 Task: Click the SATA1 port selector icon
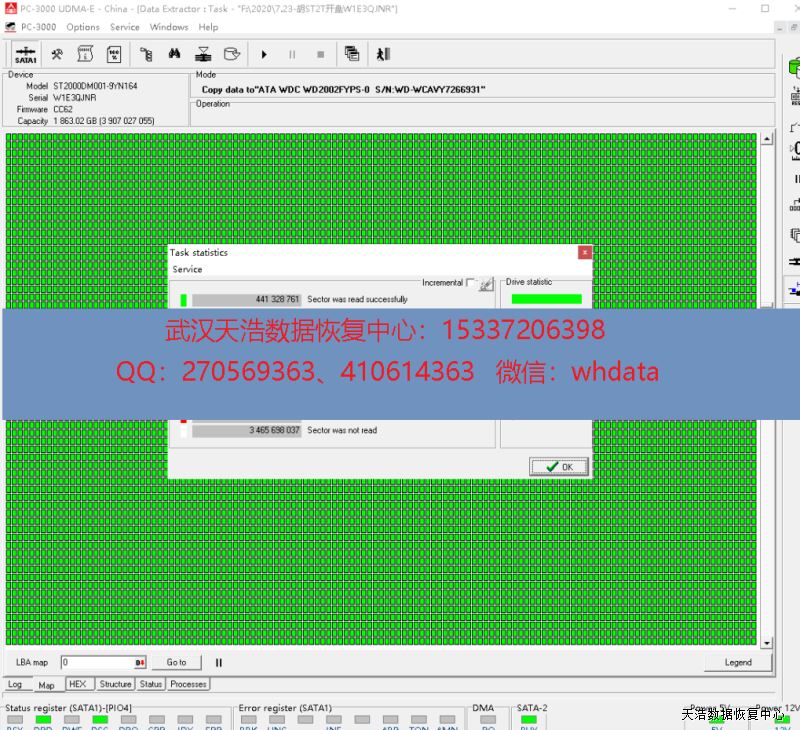coord(26,54)
